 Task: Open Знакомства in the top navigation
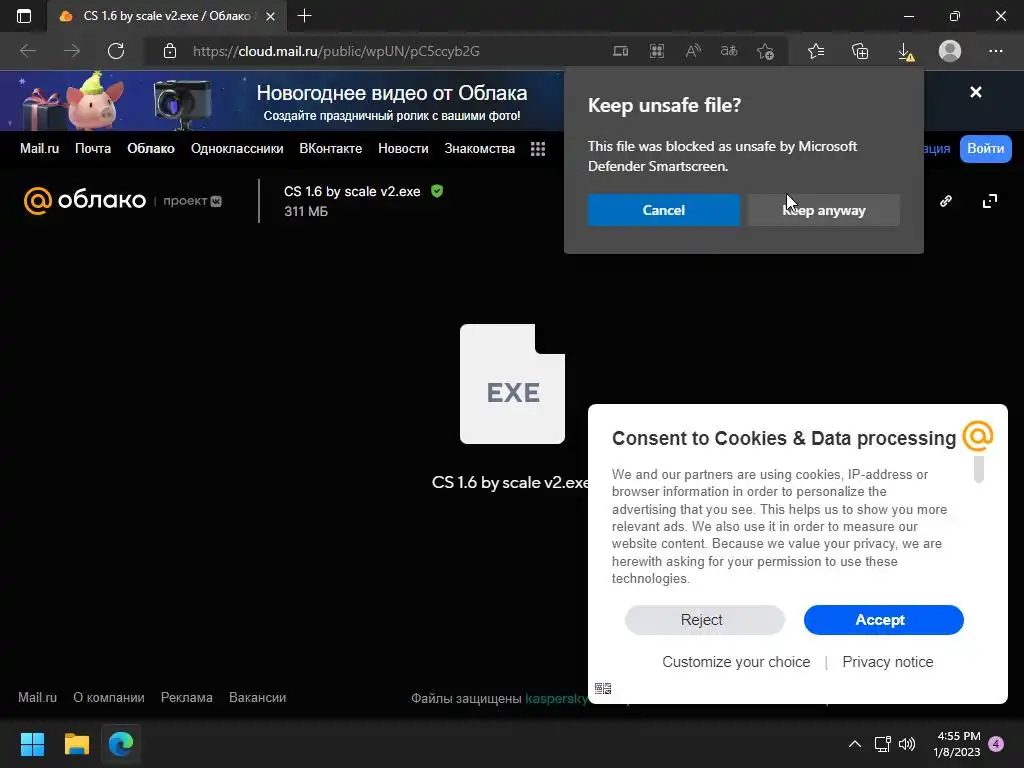(479, 148)
